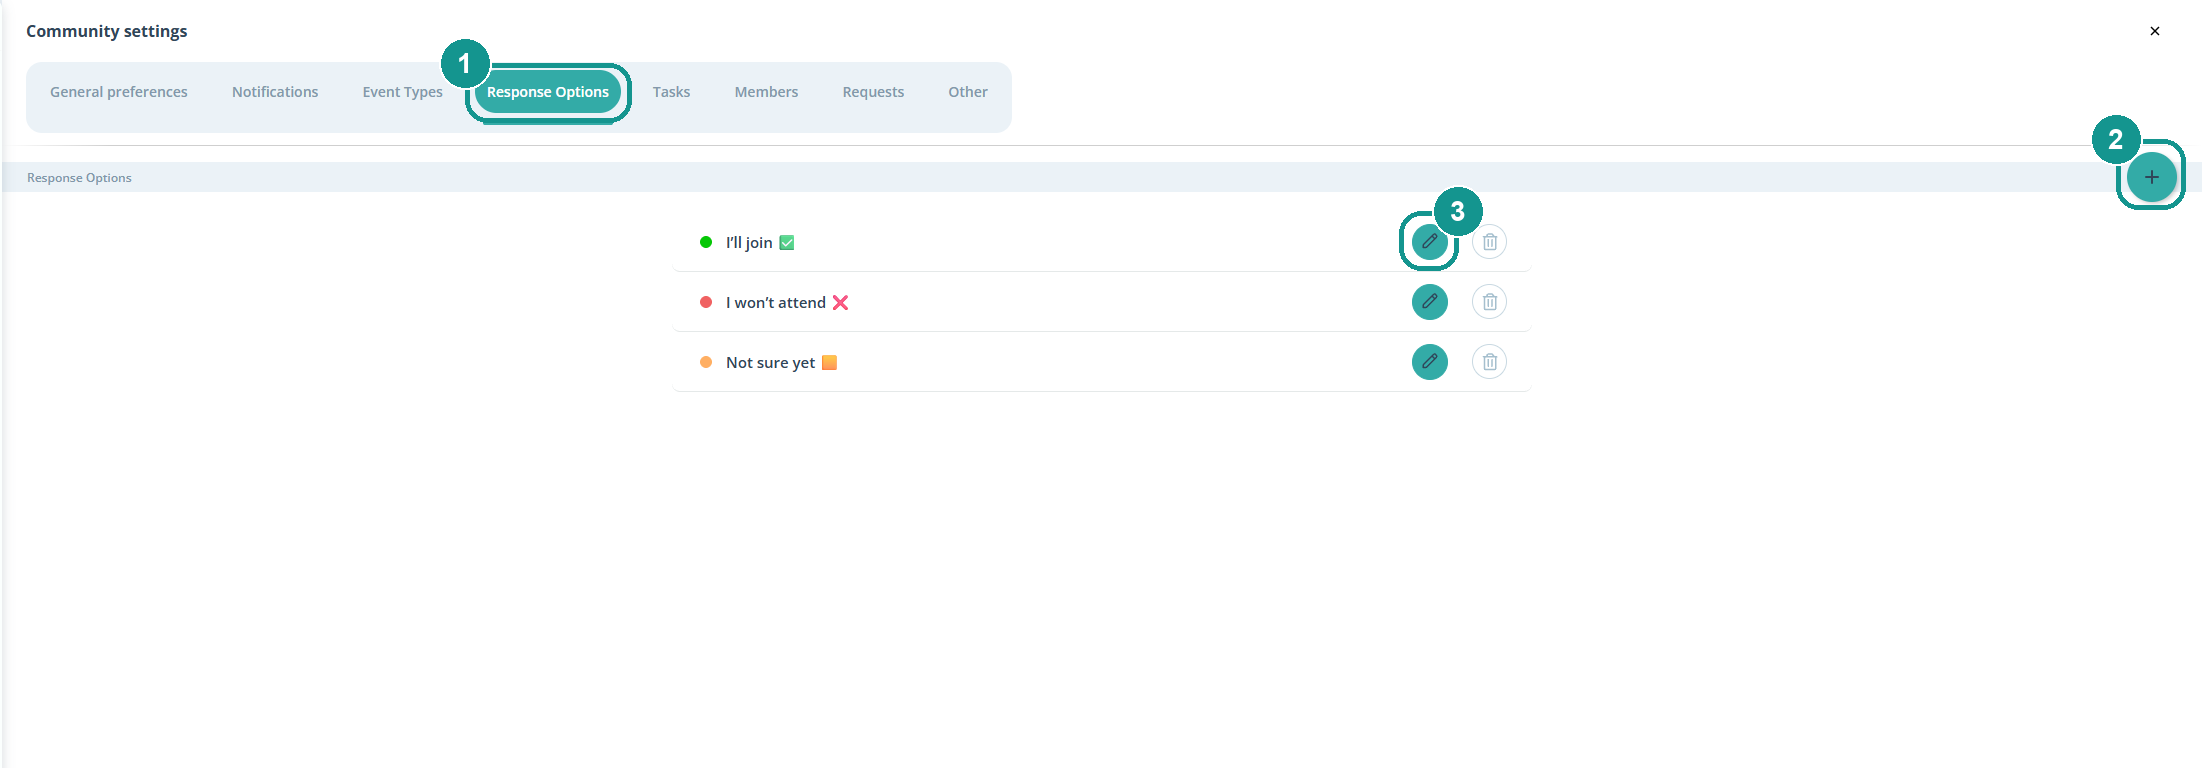Select the Response Options tab
This screenshot has height=768, width=2202.
point(548,92)
